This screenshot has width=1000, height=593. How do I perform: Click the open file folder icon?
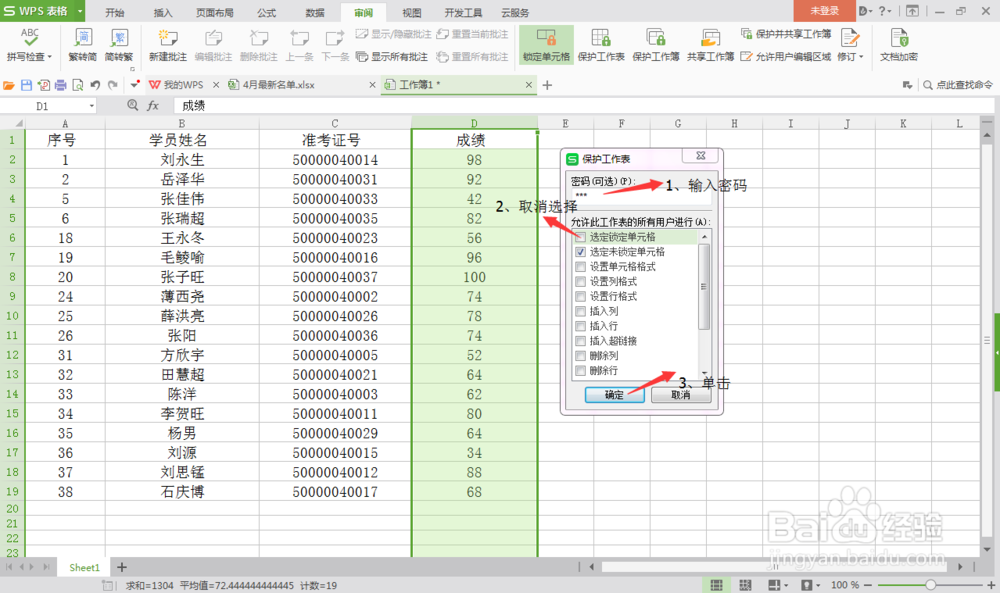(x=9, y=85)
